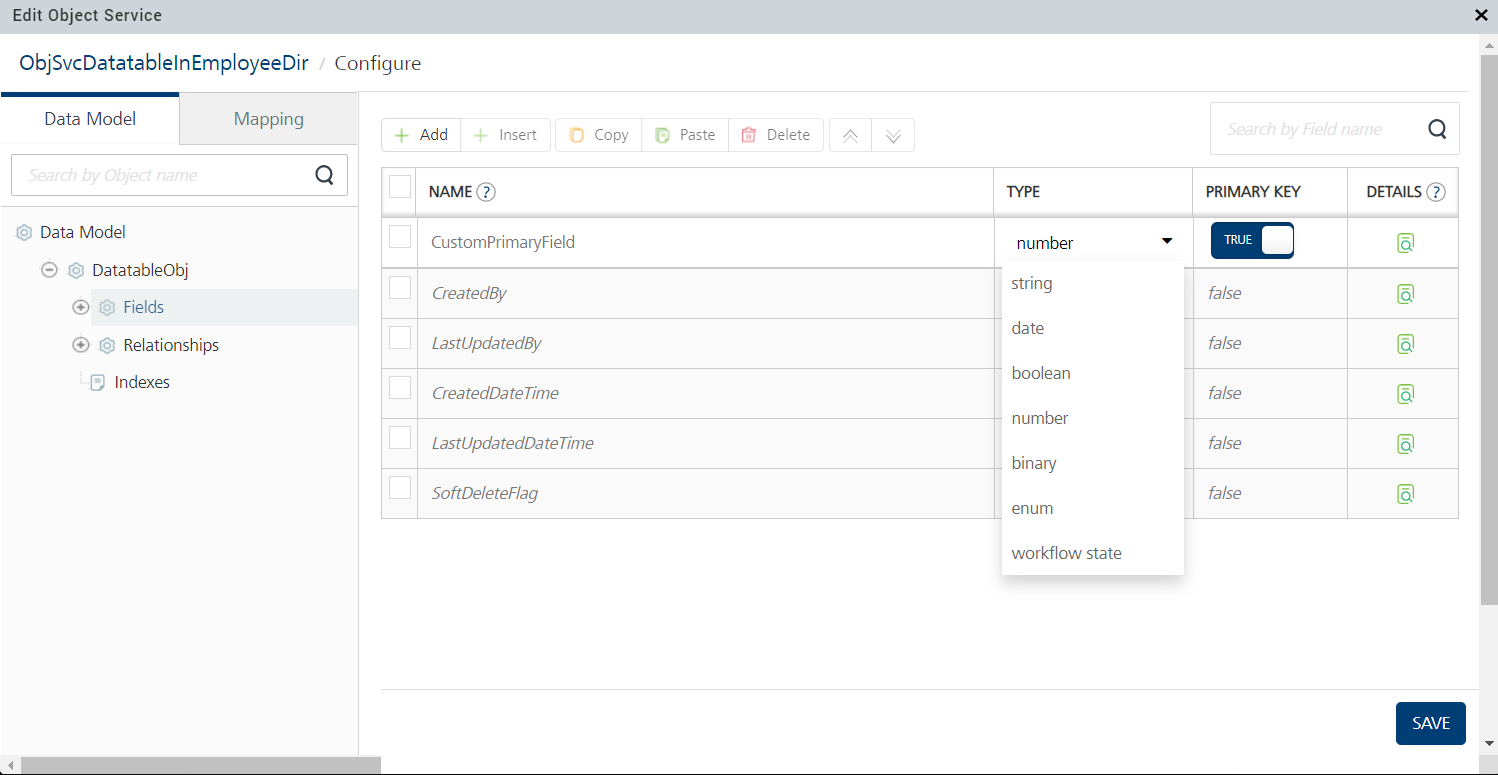Select Indexes in the data model tree
Screen dimensions: 1498x775
point(142,382)
